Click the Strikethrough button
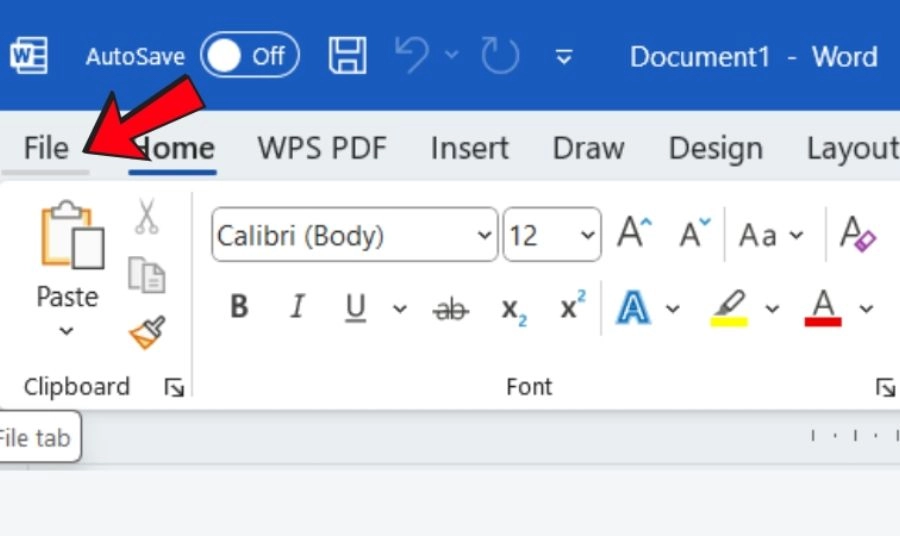Screen dimensions: 900x536 tap(450, 309)
